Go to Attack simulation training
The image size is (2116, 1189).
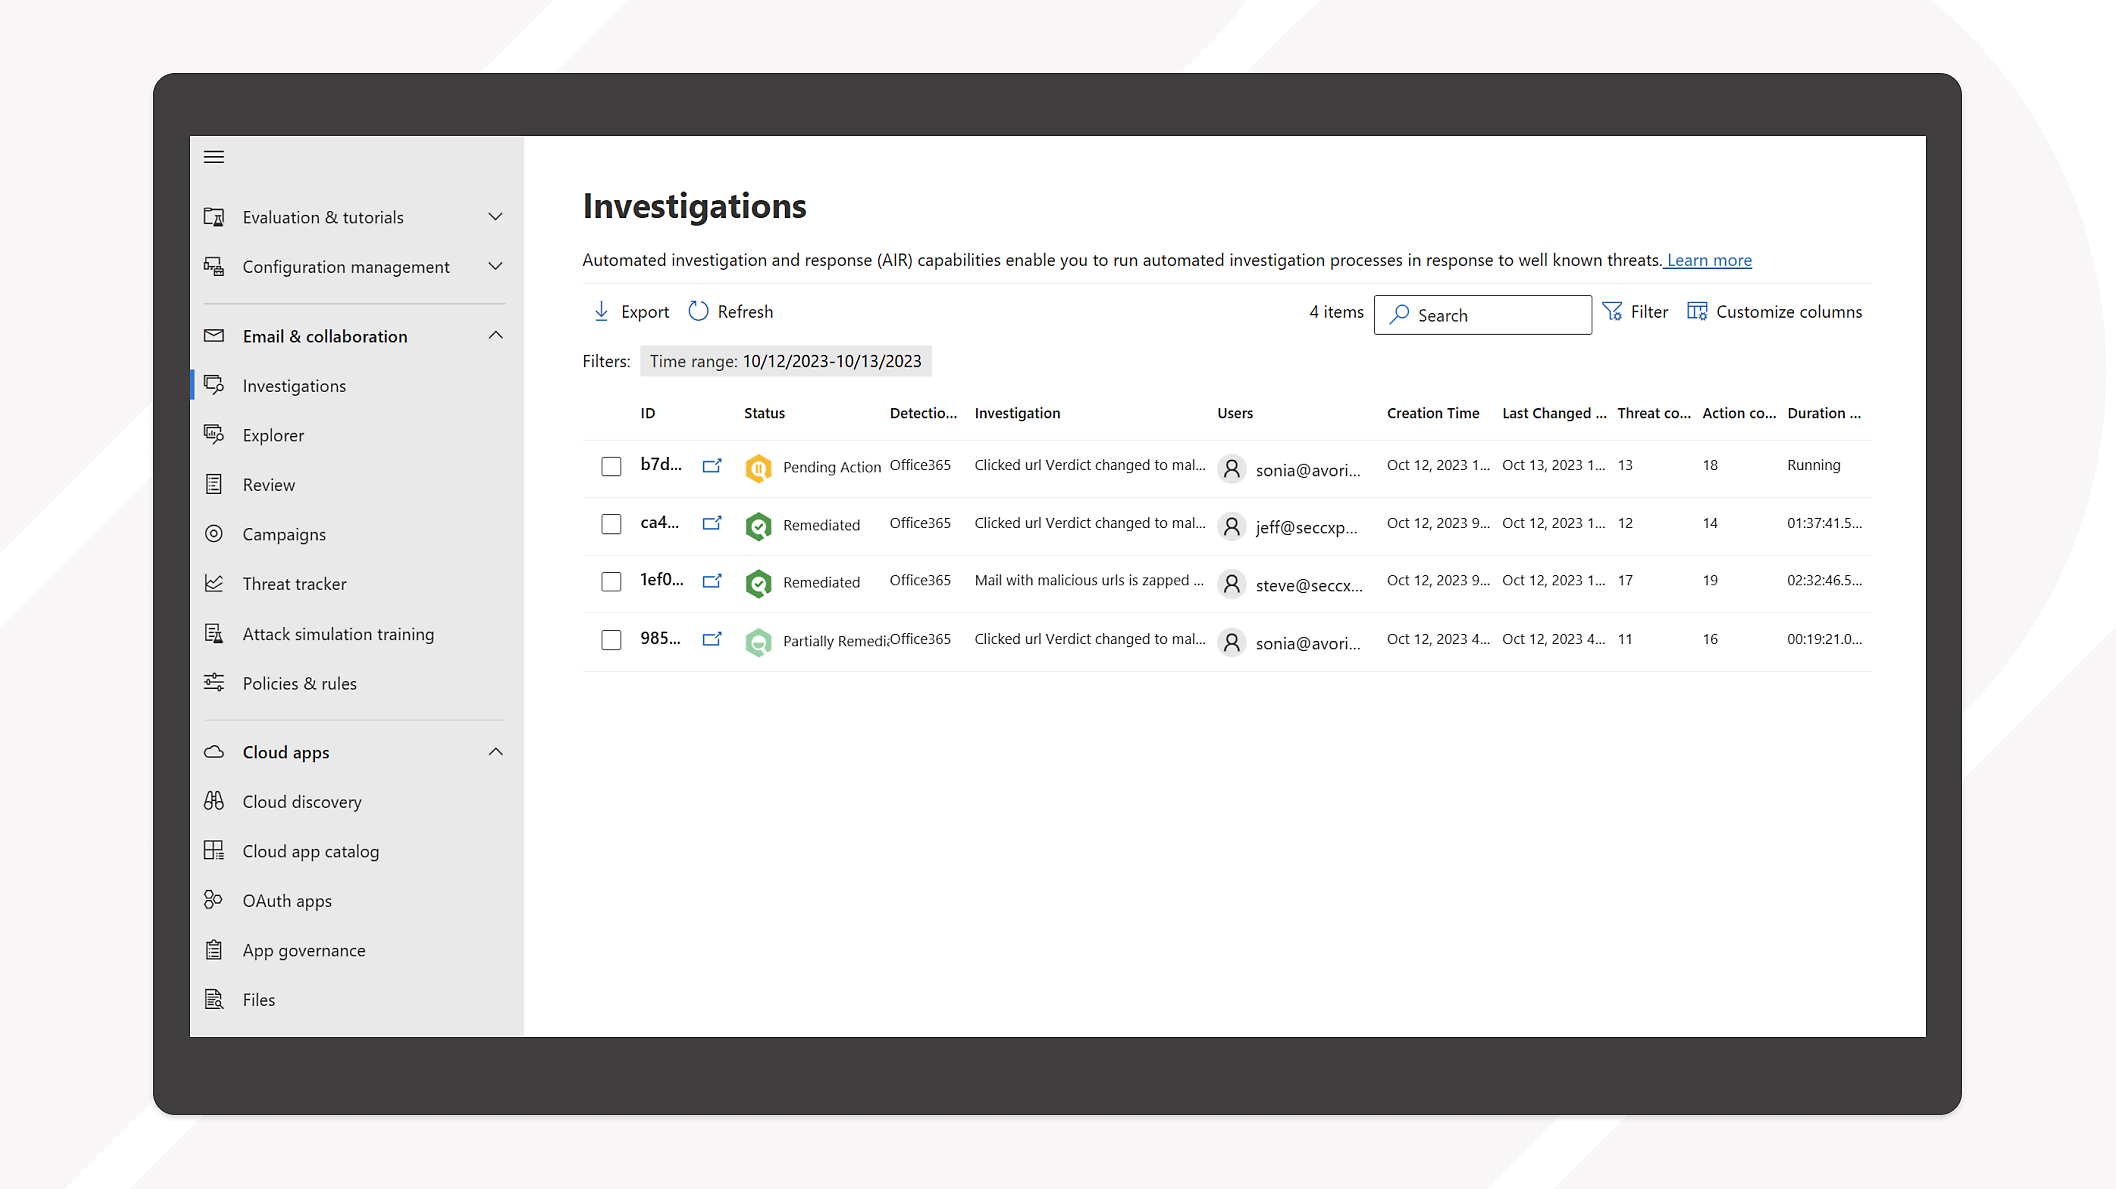click(x=338, y=634)
